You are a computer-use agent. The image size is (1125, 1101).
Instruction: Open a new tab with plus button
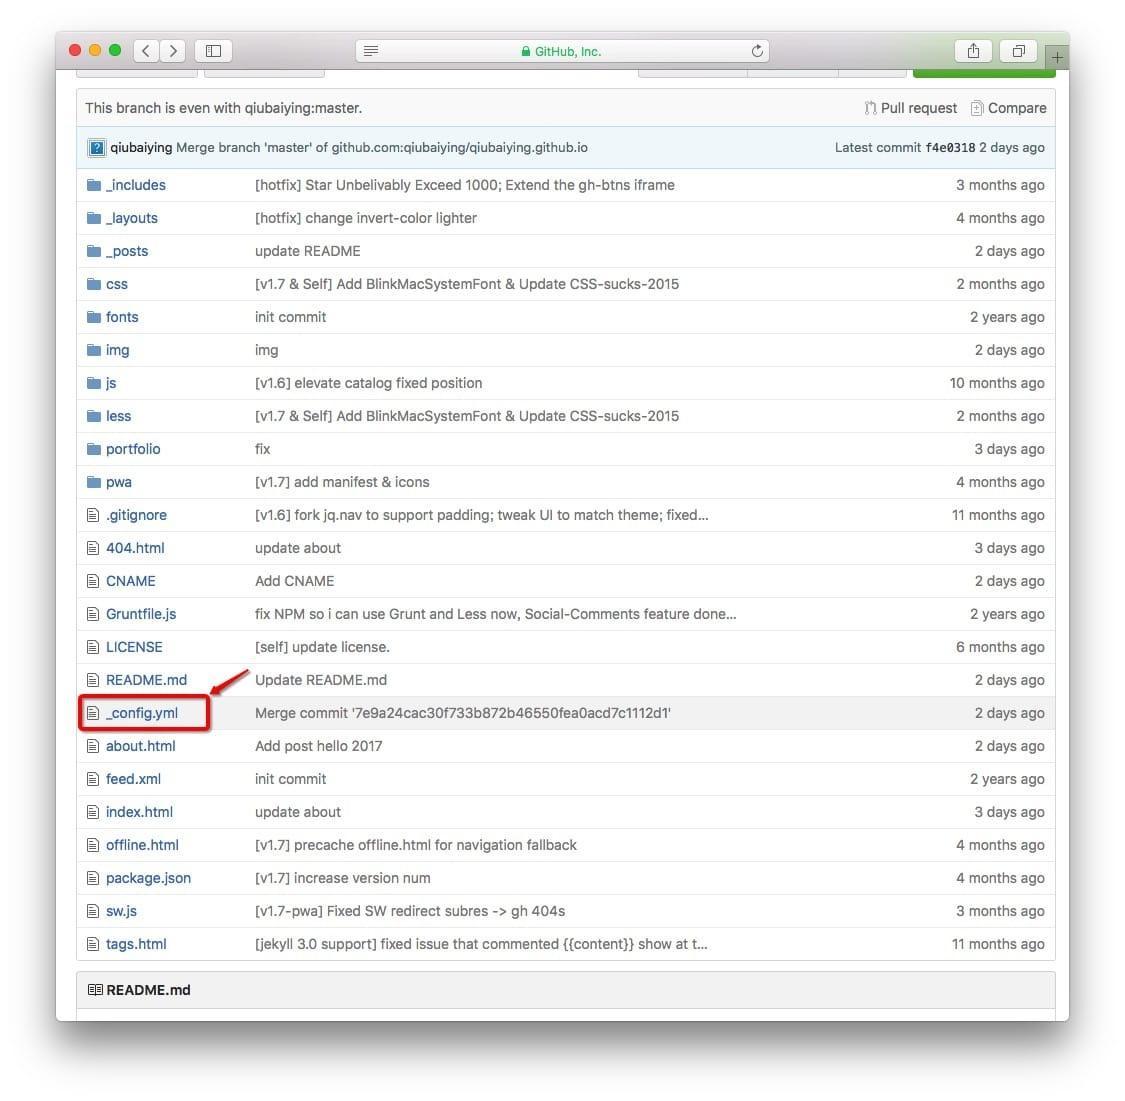pos(1057,57)
